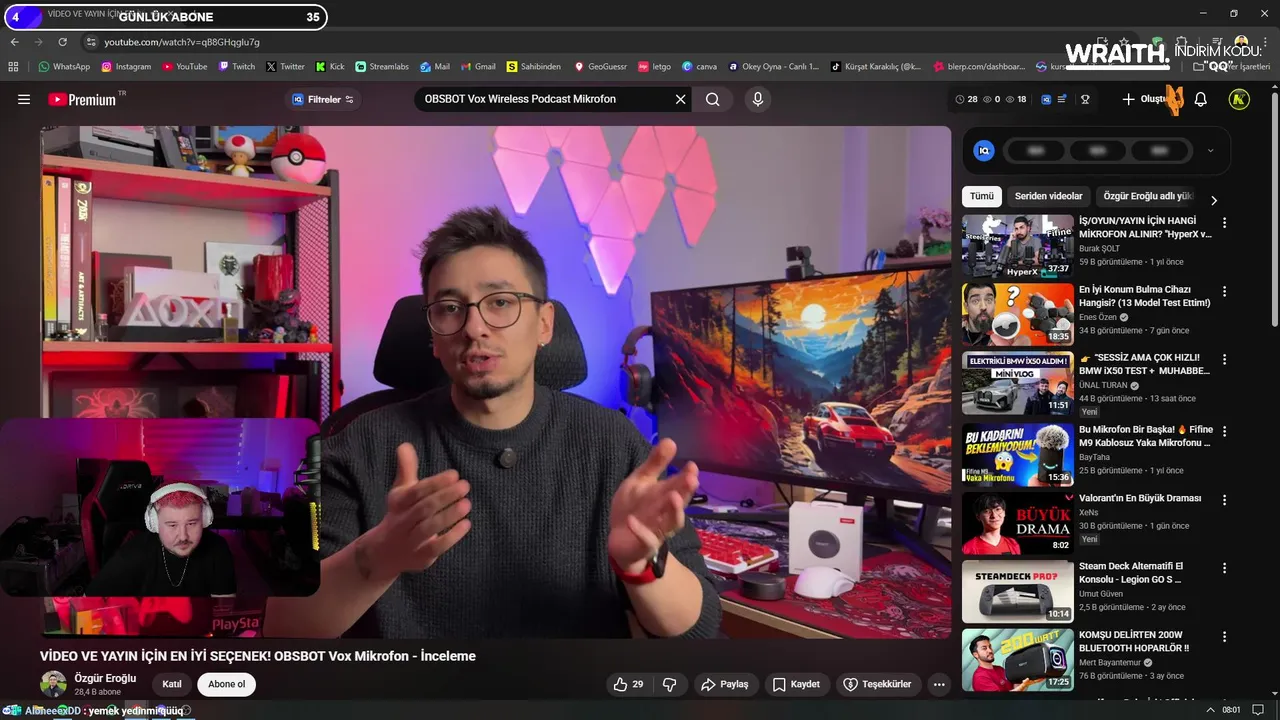Screen dimensions: 1280x720
Task: Share the video via Paylaş
Action: coord(725,684)
